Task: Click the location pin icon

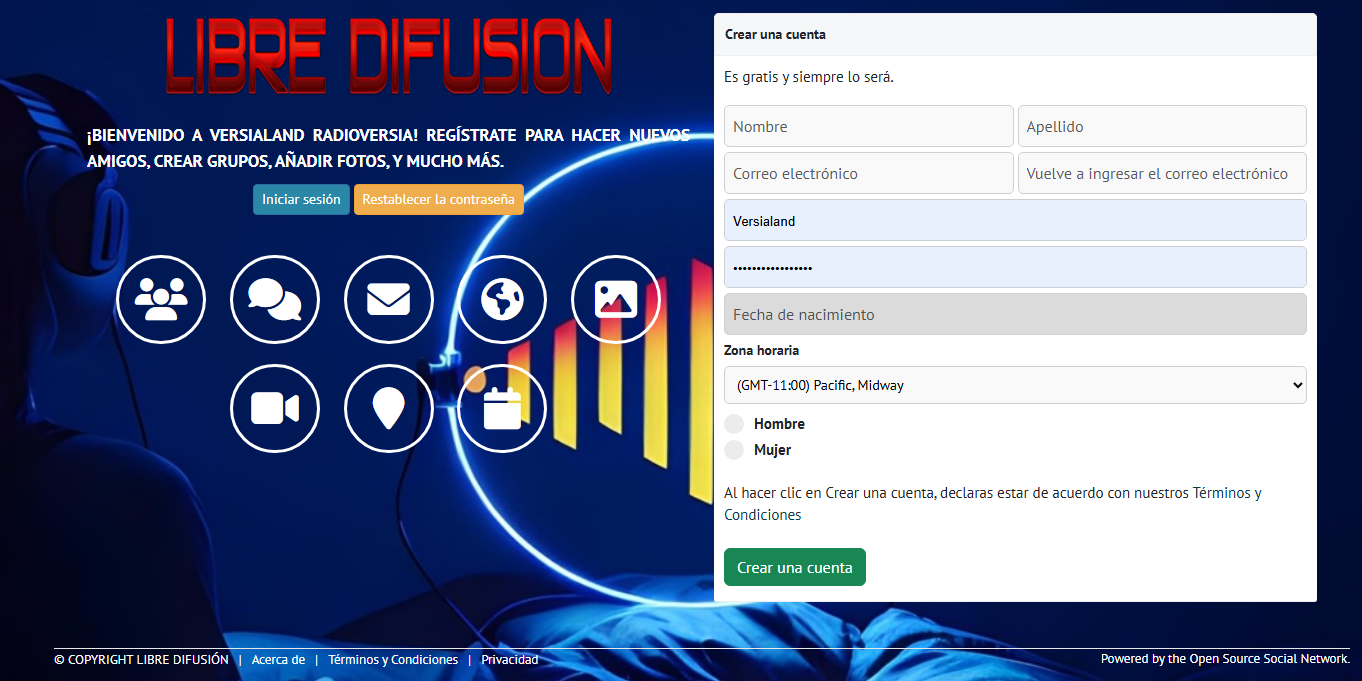Action: point(389,408)
